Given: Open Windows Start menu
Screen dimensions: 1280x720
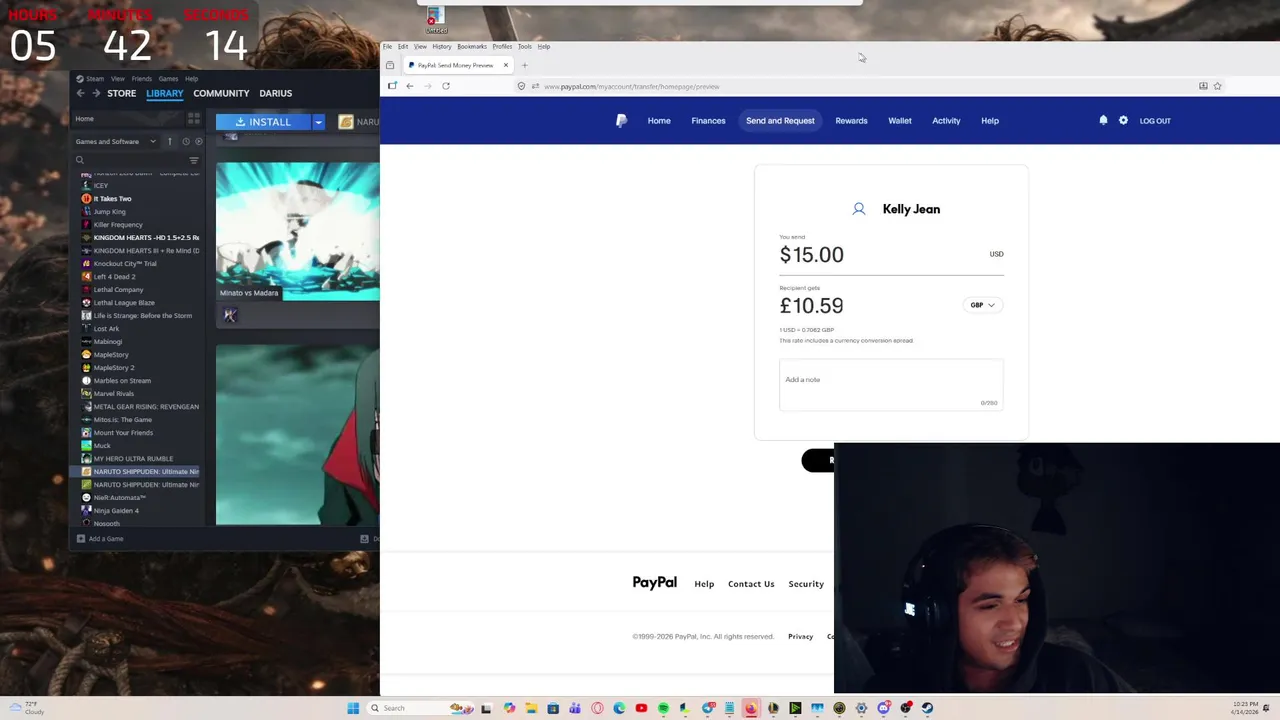Looking at the screenshot, I should tap(353, 708).
